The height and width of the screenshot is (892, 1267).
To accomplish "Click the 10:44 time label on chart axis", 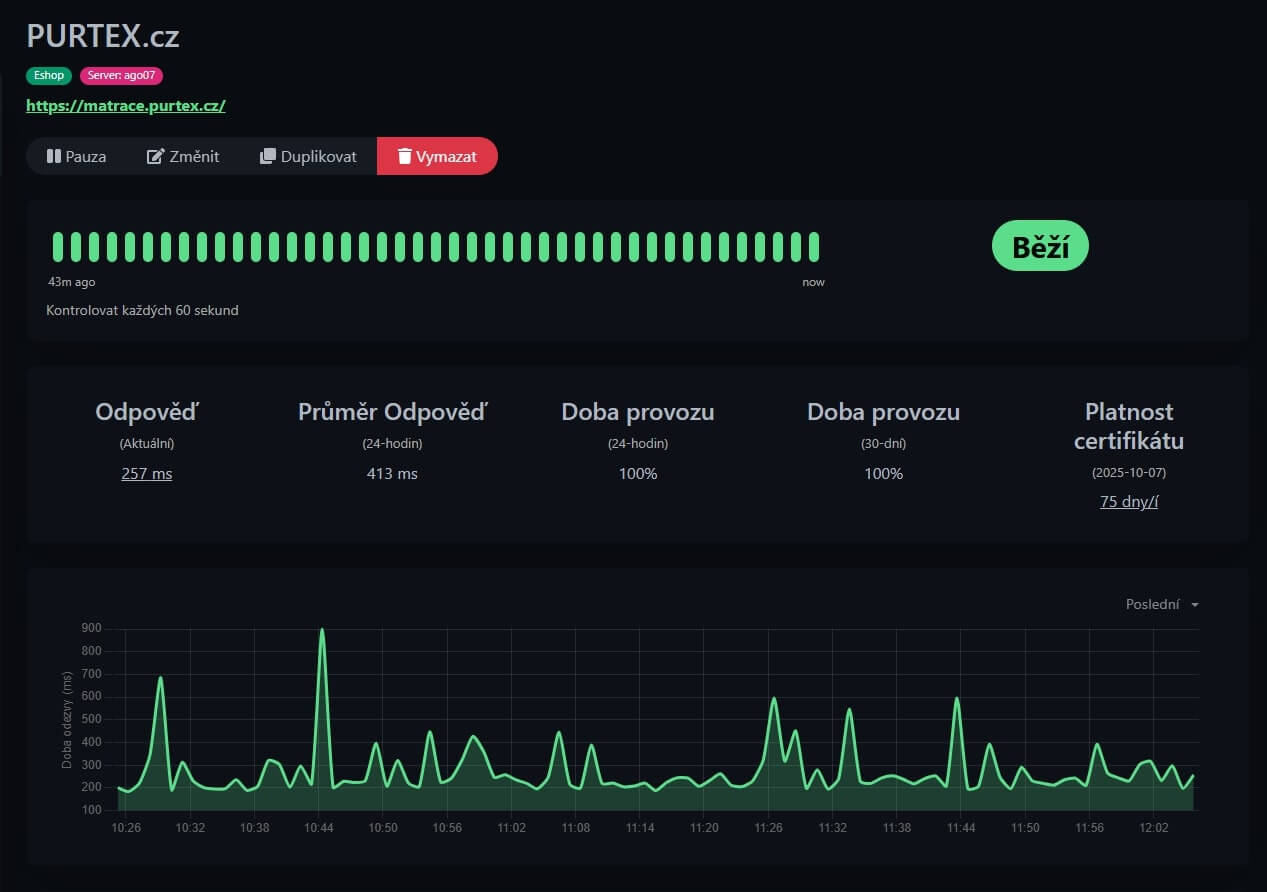I will point(319,828).
